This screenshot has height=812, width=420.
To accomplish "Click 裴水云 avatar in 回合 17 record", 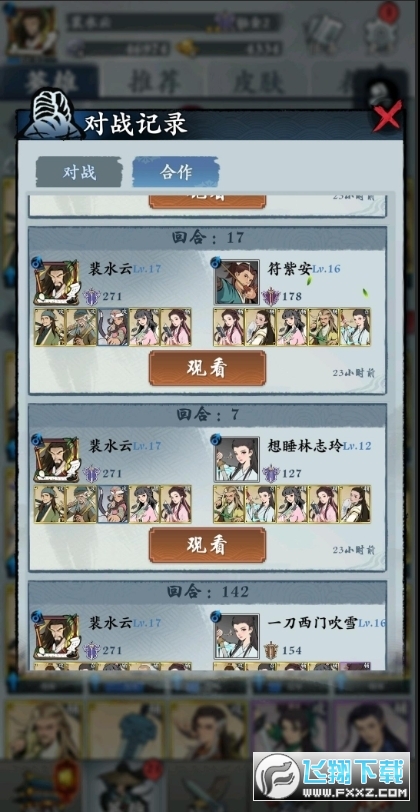I will click(56, 283).
